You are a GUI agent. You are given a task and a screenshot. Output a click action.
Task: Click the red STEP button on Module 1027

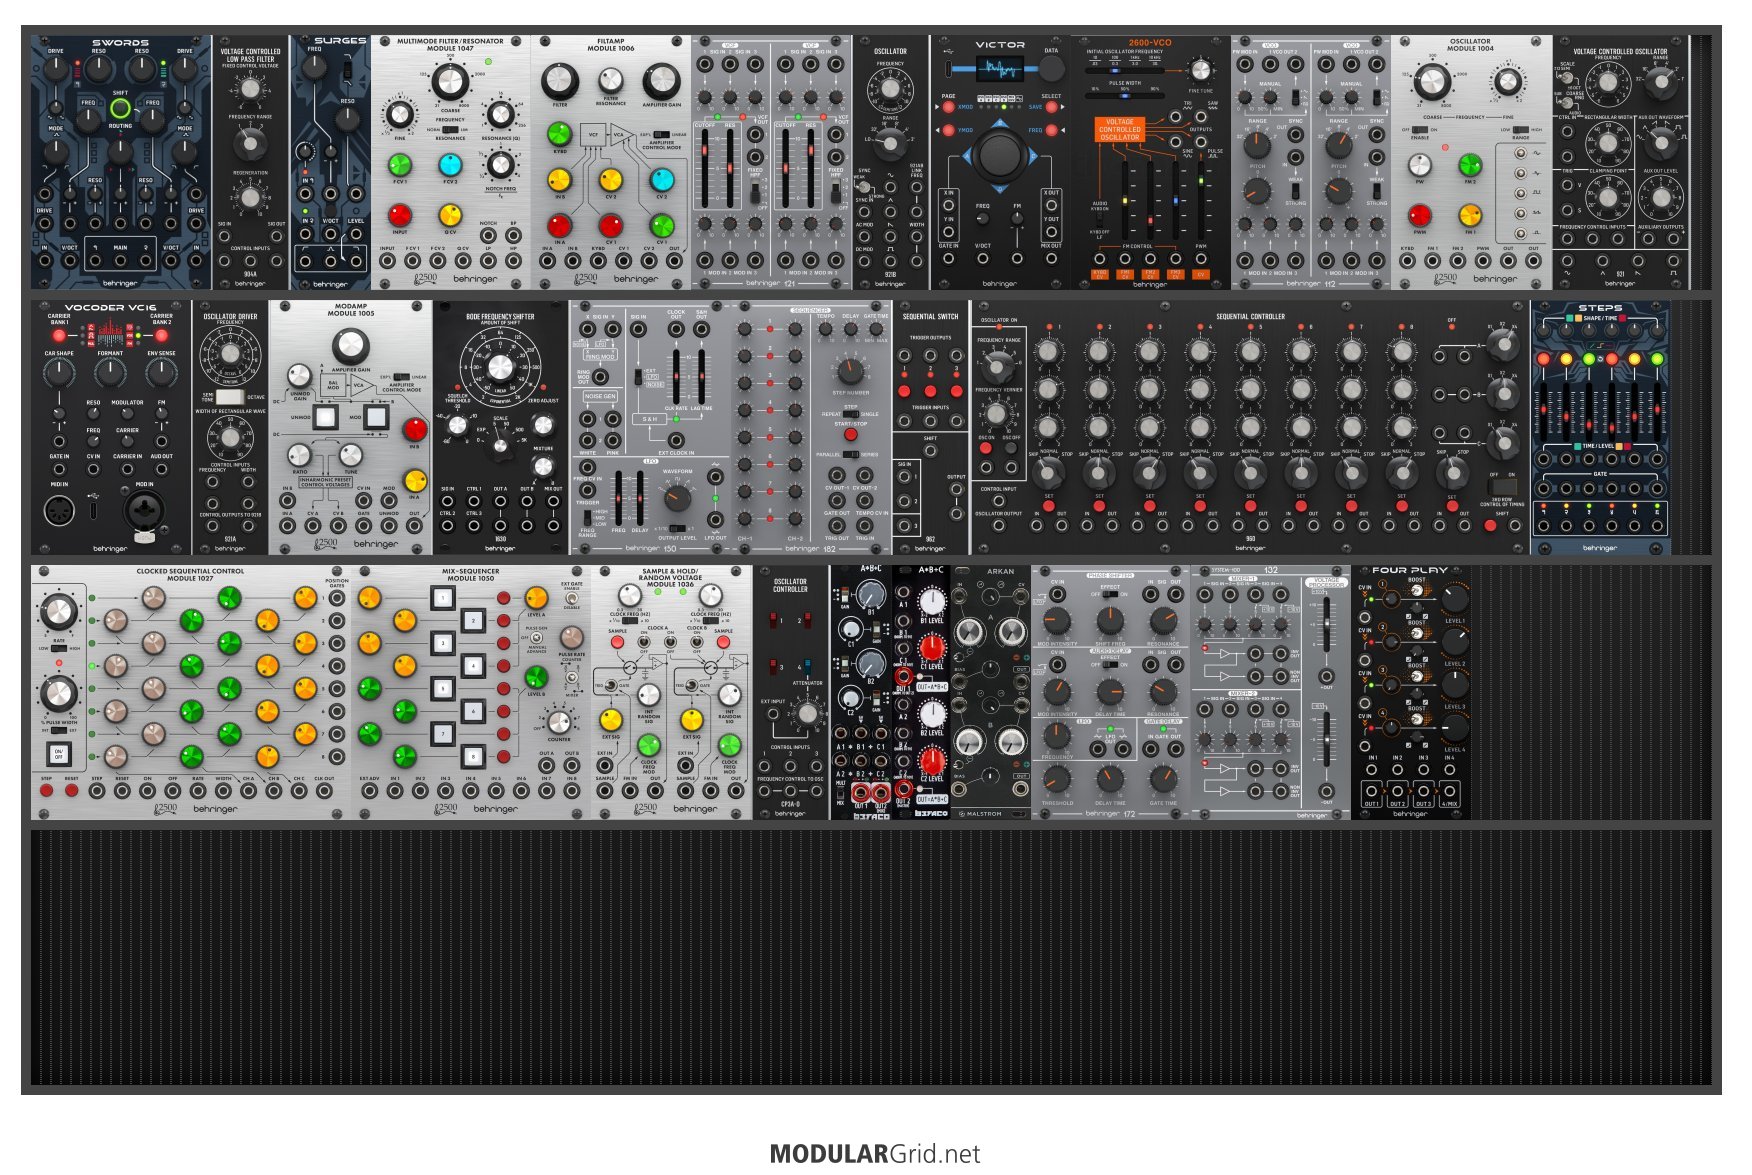pyautogui.click(x=46, y=791)
